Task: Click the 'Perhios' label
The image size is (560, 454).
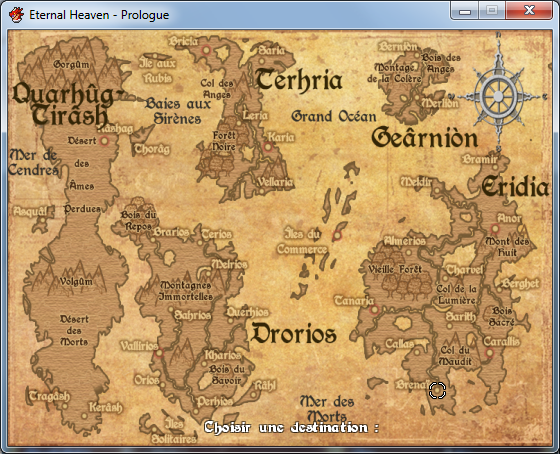Action: click(x=215, y=401)
